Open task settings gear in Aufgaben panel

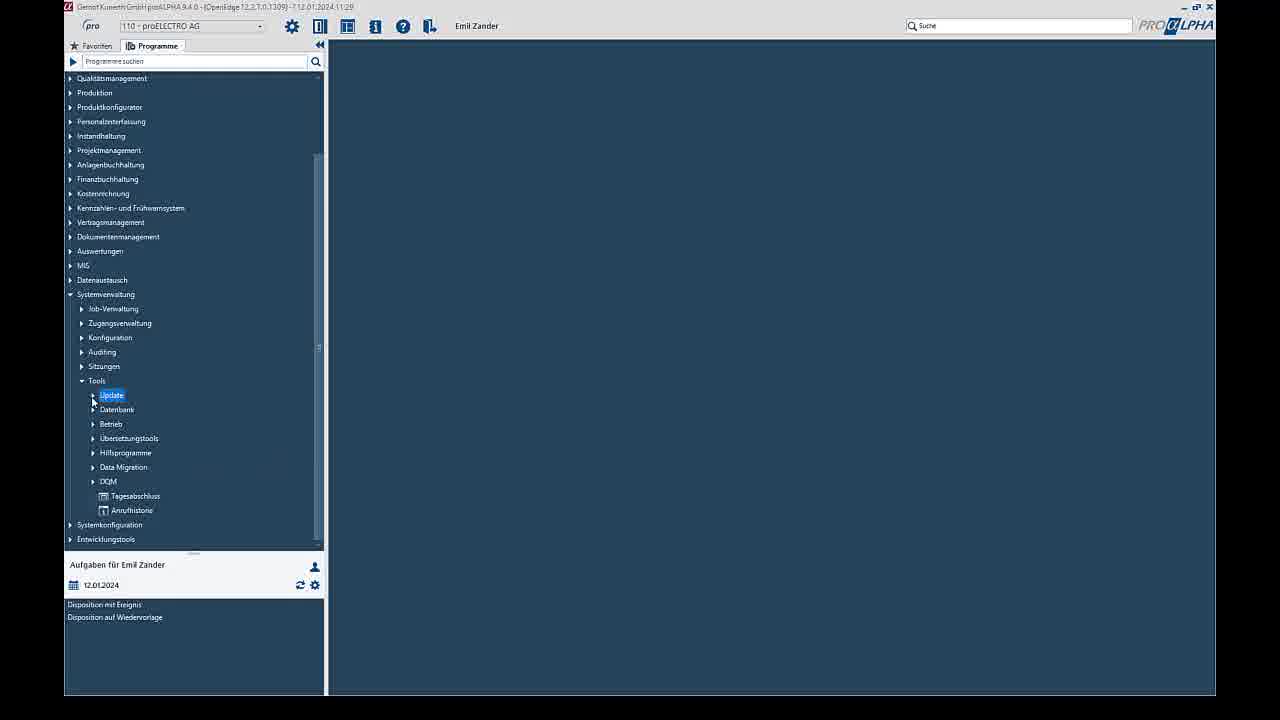coord(315,585)
